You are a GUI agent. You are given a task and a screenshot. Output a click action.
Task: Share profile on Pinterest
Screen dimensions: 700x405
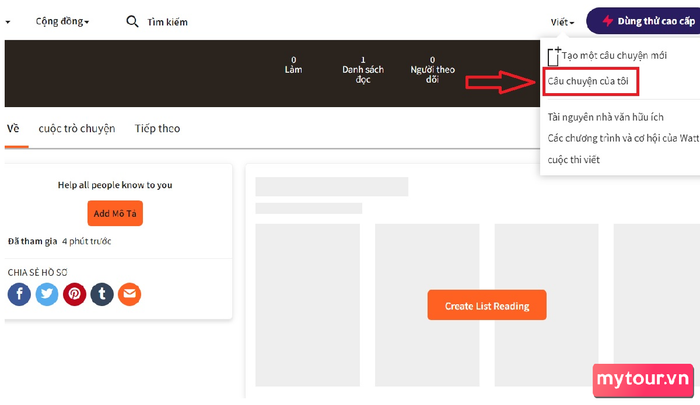[x=75, y=294]
